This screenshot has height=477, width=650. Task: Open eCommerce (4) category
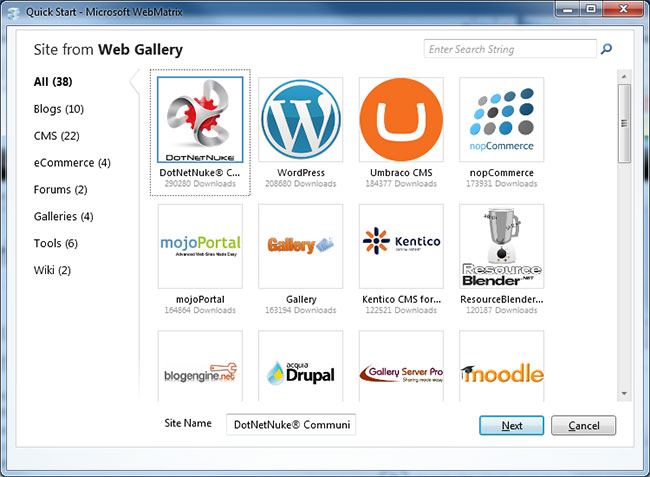(72, 163)
